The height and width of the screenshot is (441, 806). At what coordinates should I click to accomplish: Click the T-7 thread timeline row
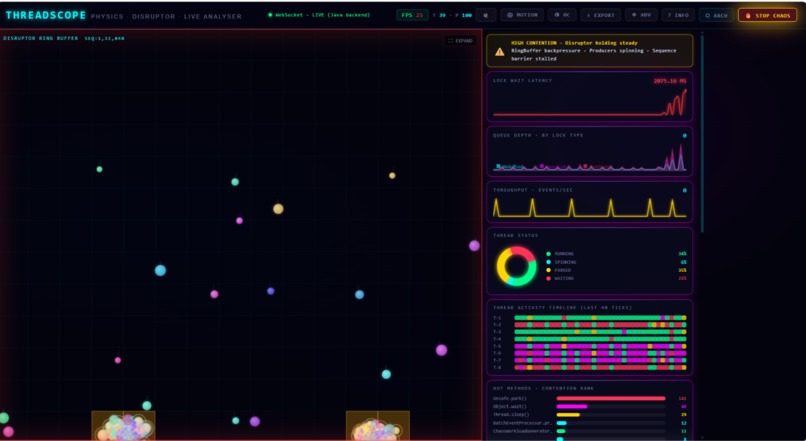pos(590,360)
